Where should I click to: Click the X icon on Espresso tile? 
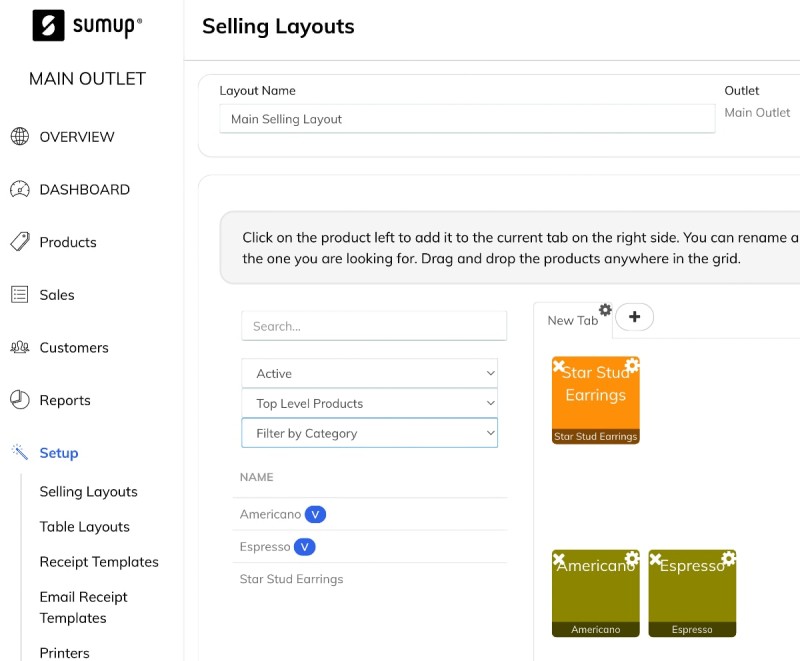pos(656,558)
